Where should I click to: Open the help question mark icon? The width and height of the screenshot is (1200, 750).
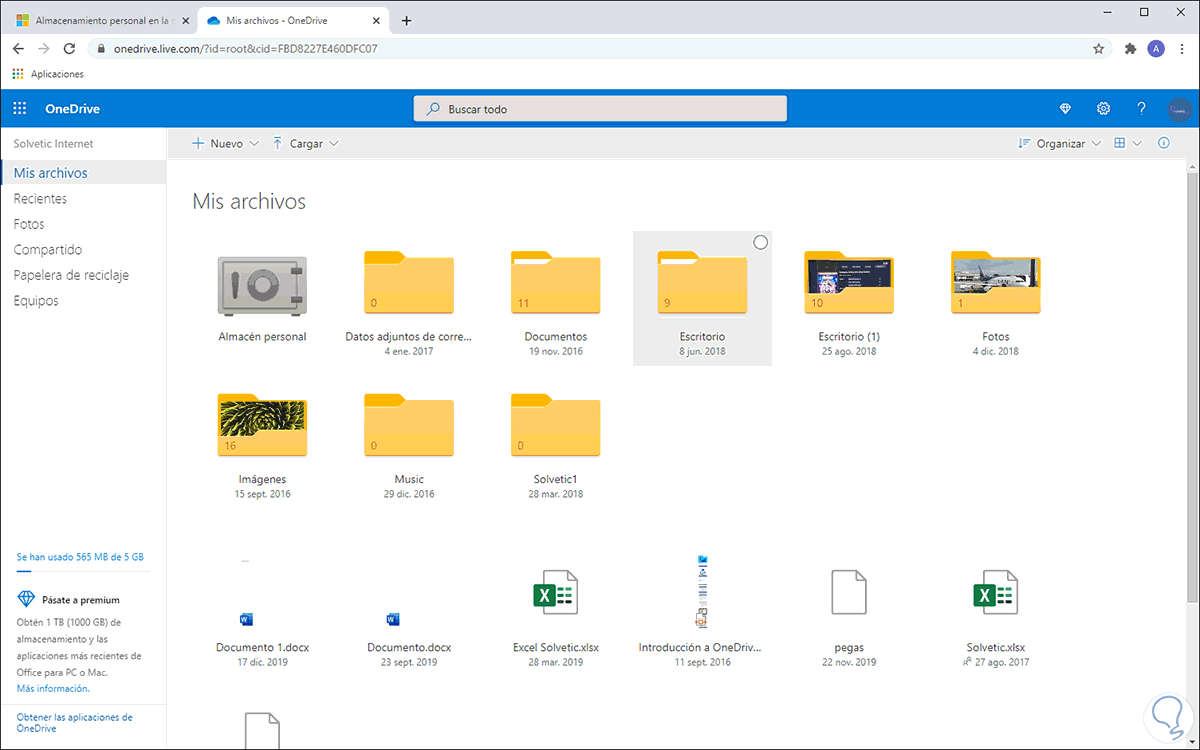[1141, 109]
